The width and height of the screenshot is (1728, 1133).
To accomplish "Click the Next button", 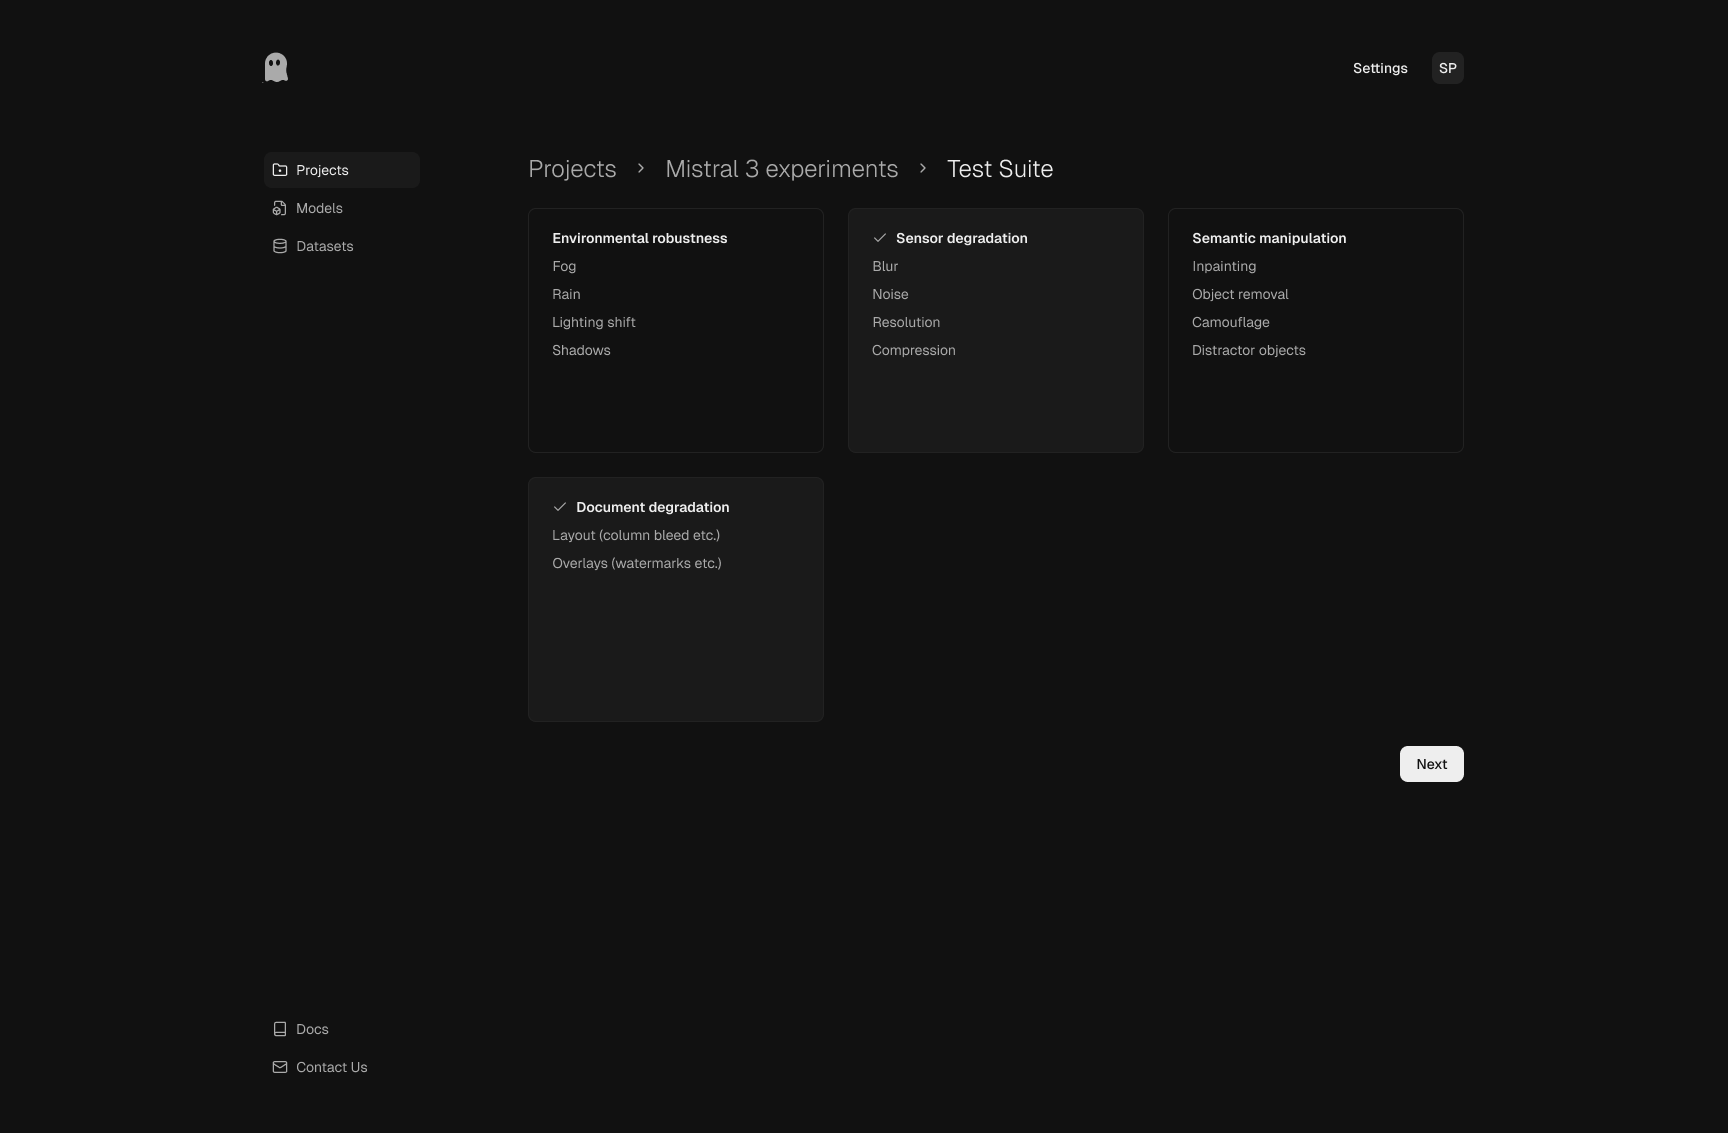I will click(1431, 763).
